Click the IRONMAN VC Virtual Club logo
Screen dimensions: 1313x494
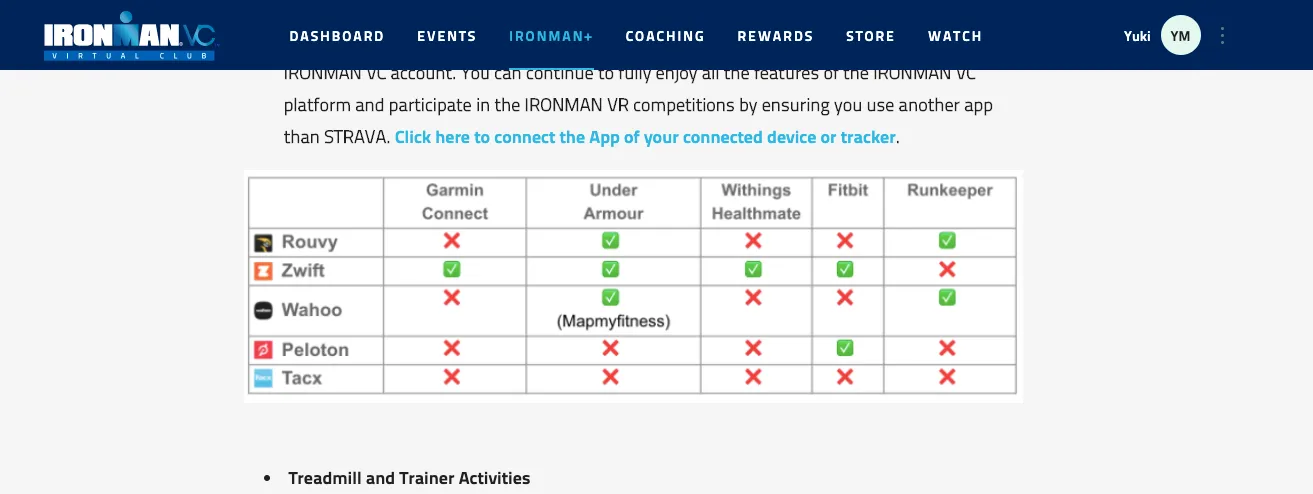point(130,36)
